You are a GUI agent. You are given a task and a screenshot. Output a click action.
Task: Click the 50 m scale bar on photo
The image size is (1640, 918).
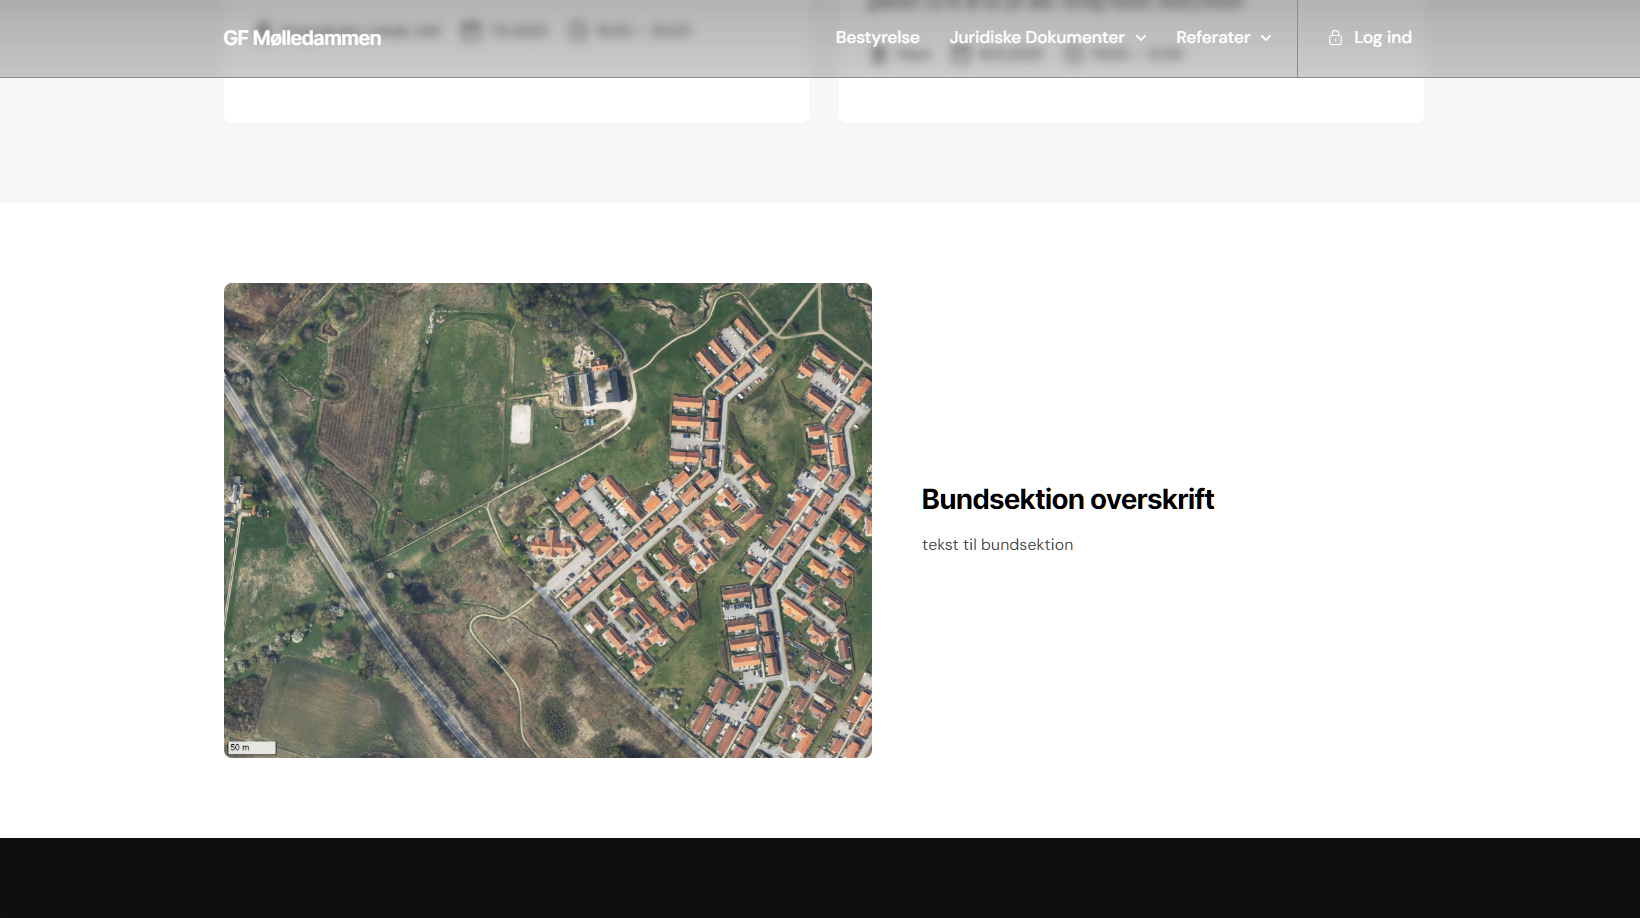[251, 747]
